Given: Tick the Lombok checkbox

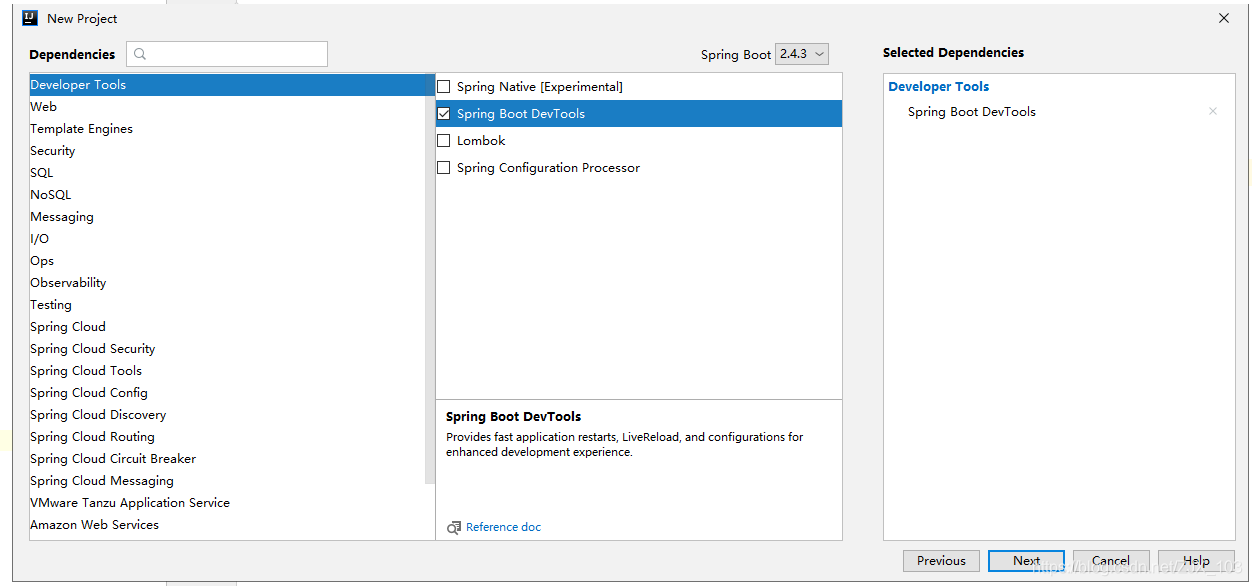Looking at the screenshot, I should [x=444, y=141].
